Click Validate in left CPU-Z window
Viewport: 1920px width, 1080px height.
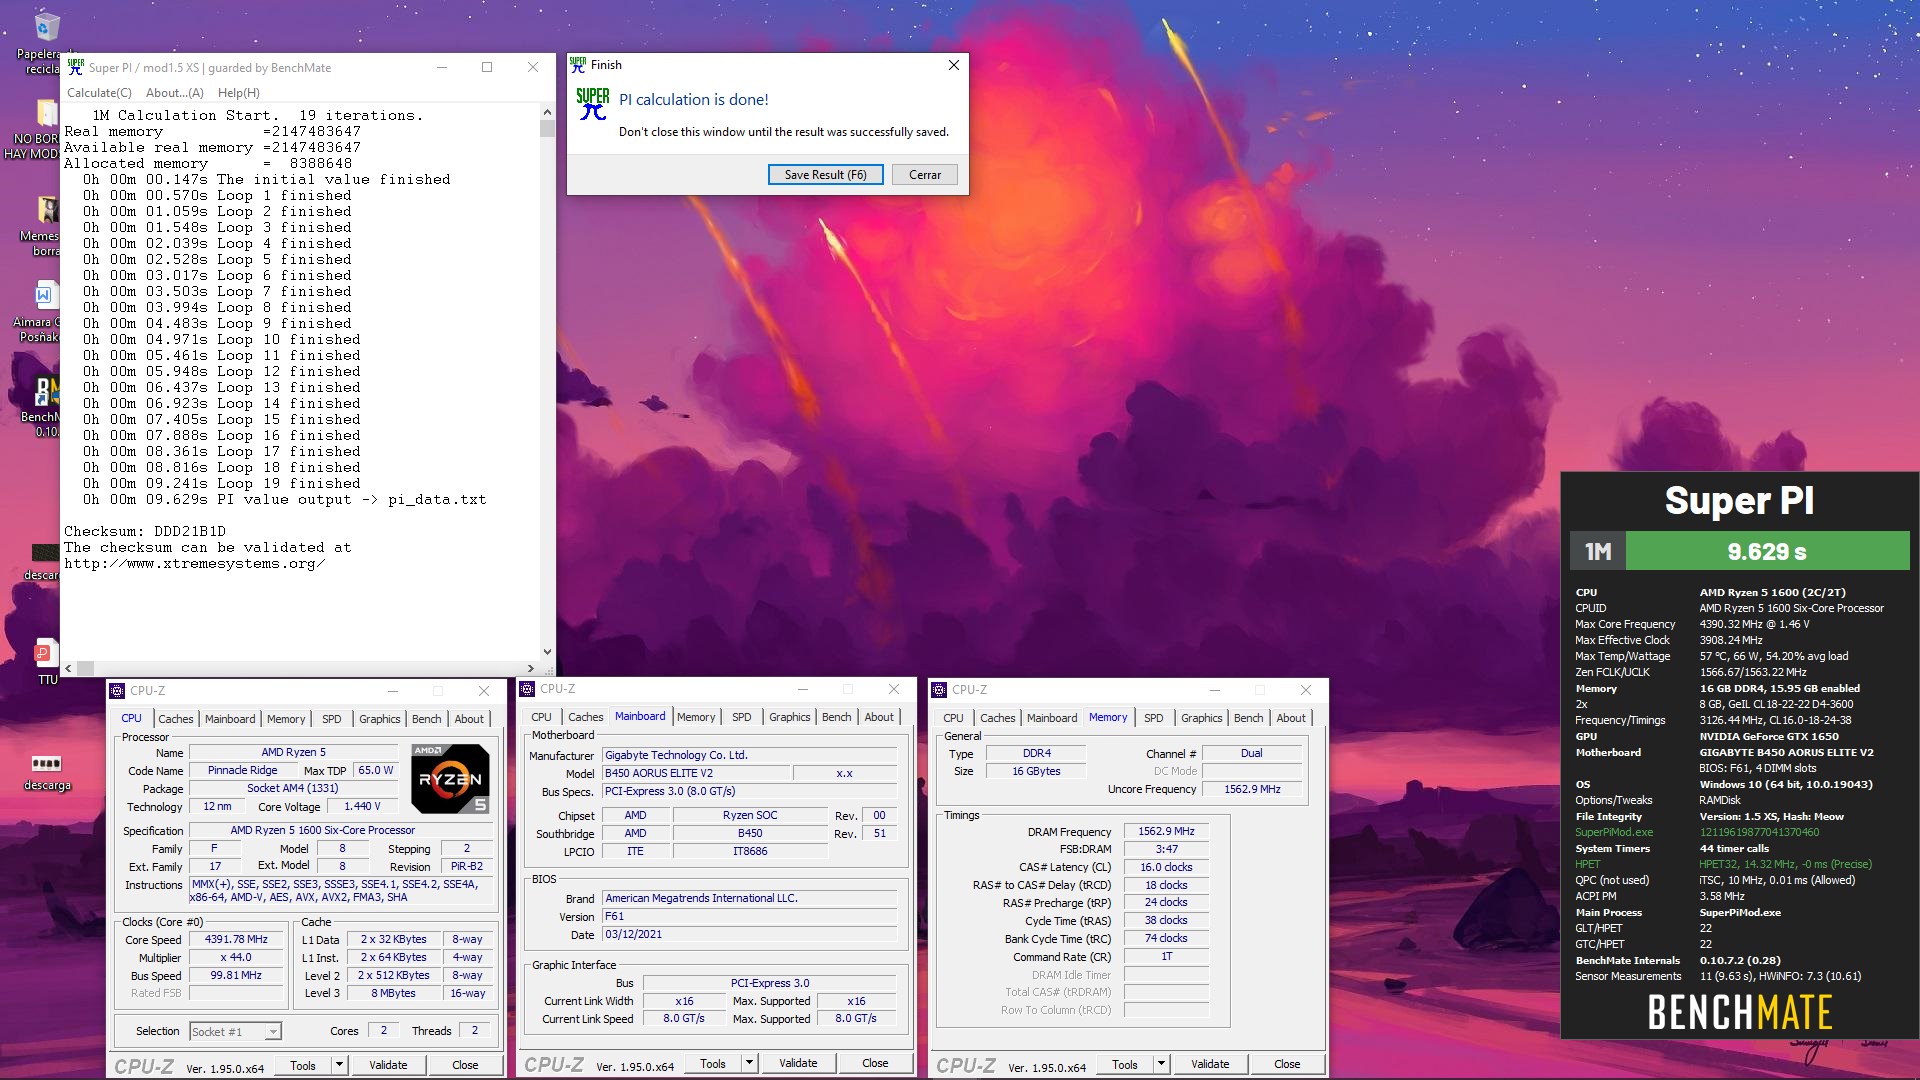388,1065
